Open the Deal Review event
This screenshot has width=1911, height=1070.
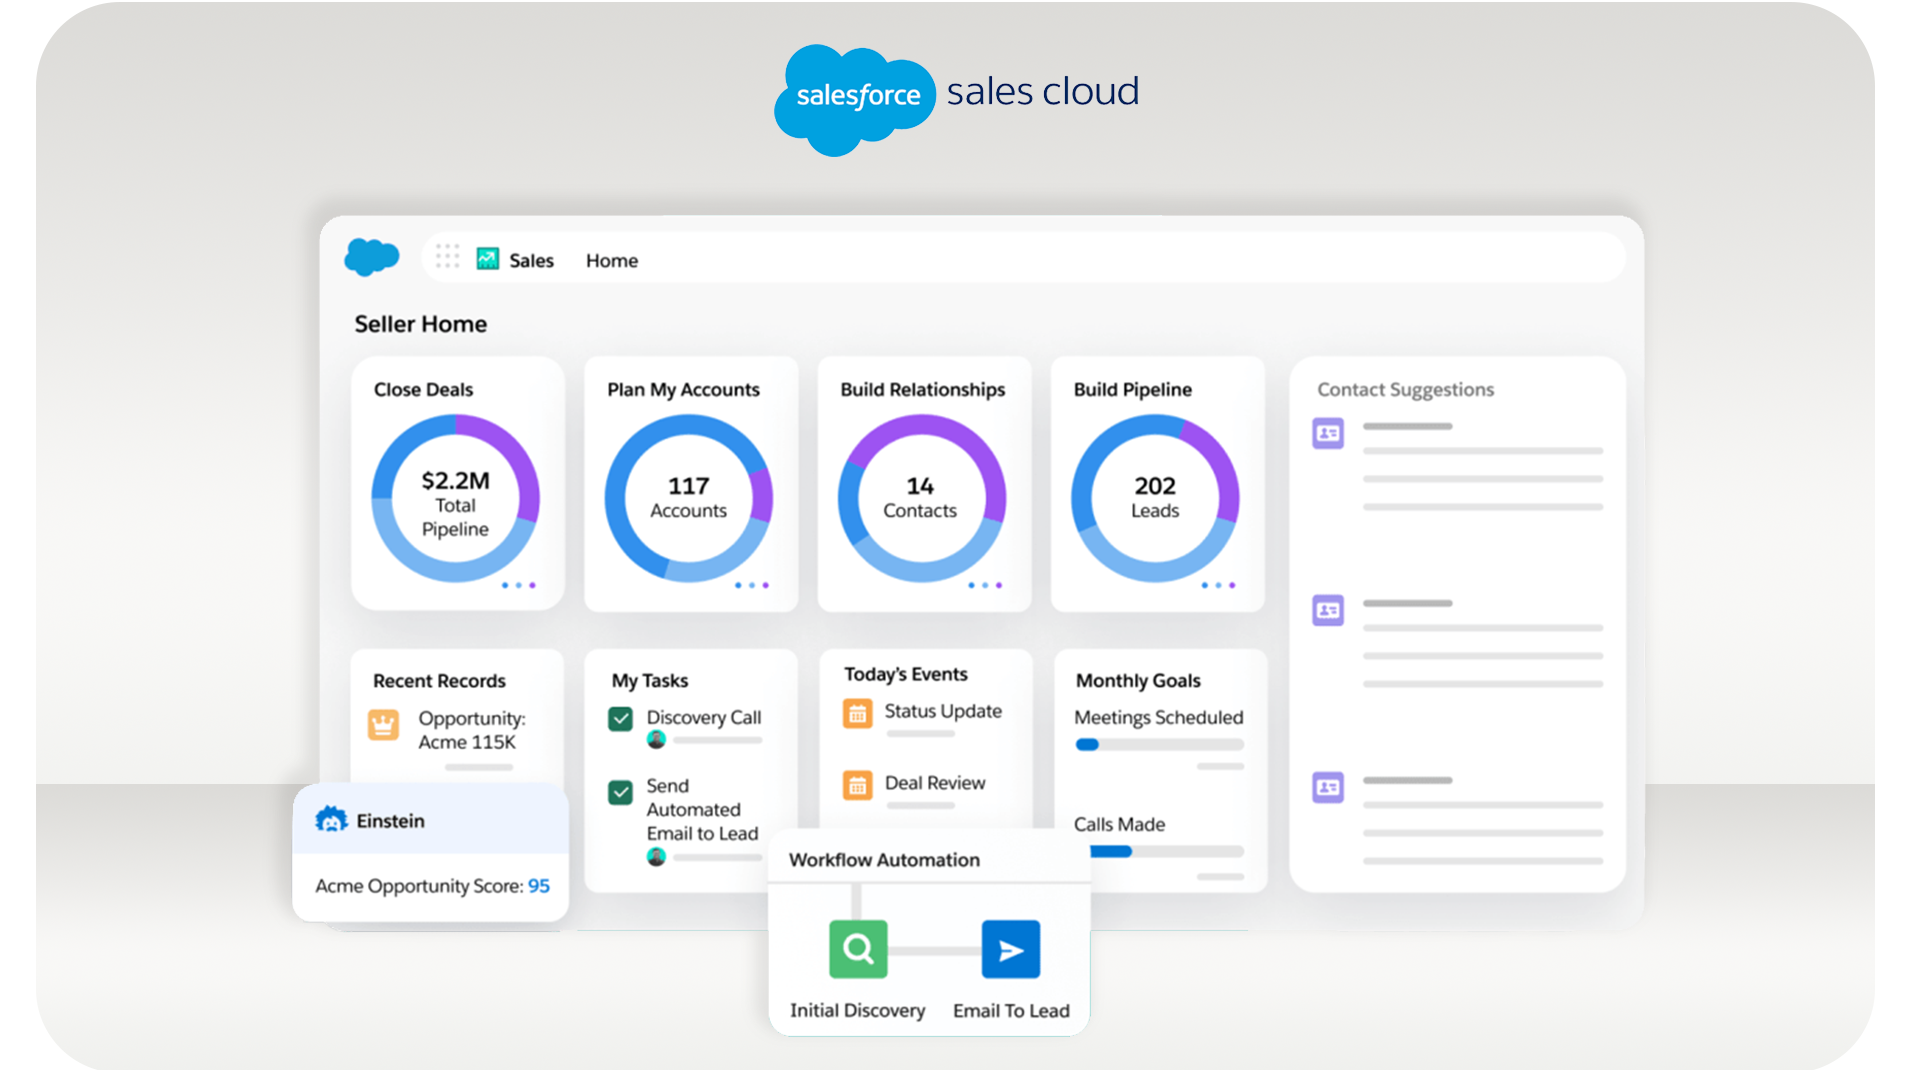click(935, 783)
